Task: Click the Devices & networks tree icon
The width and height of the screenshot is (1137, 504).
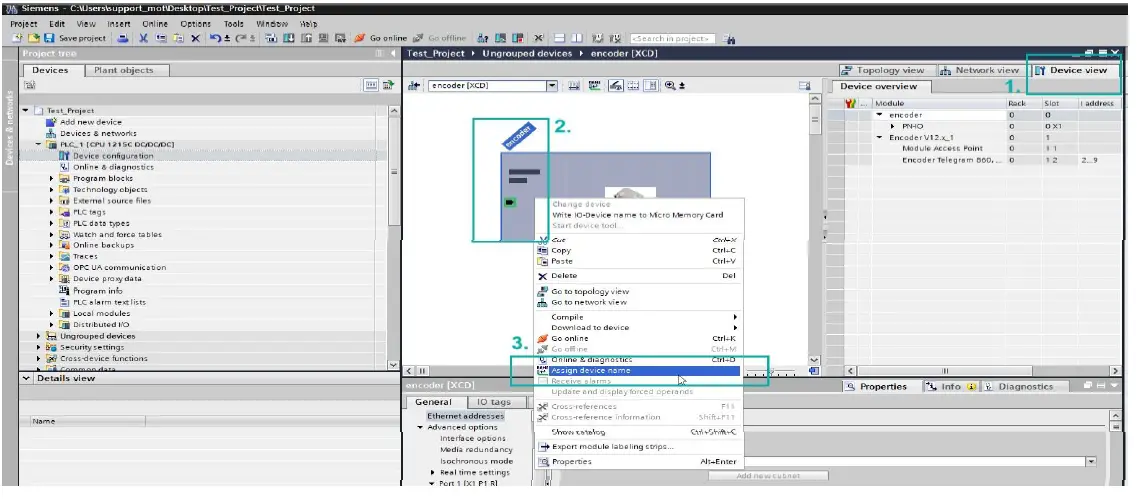Action: tap(51, 133)
